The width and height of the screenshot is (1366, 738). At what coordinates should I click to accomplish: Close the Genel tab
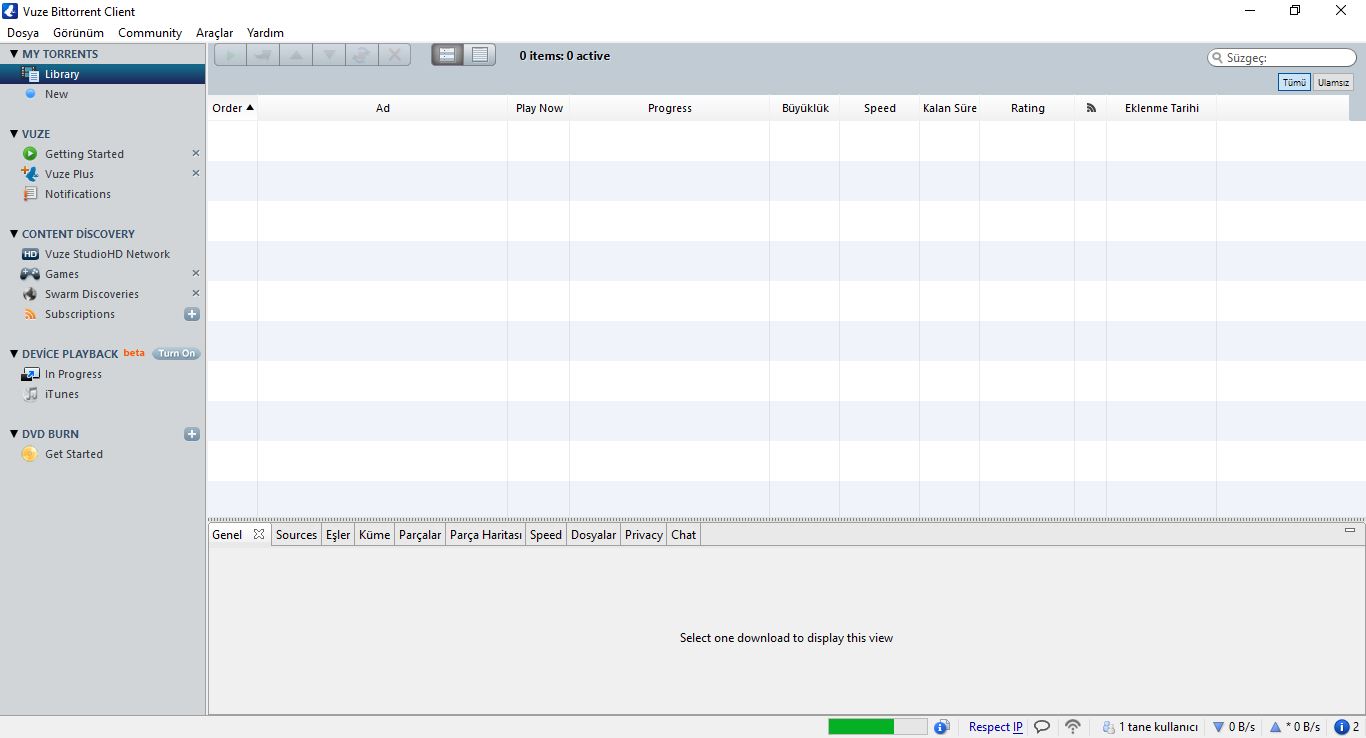coord(259,534)
